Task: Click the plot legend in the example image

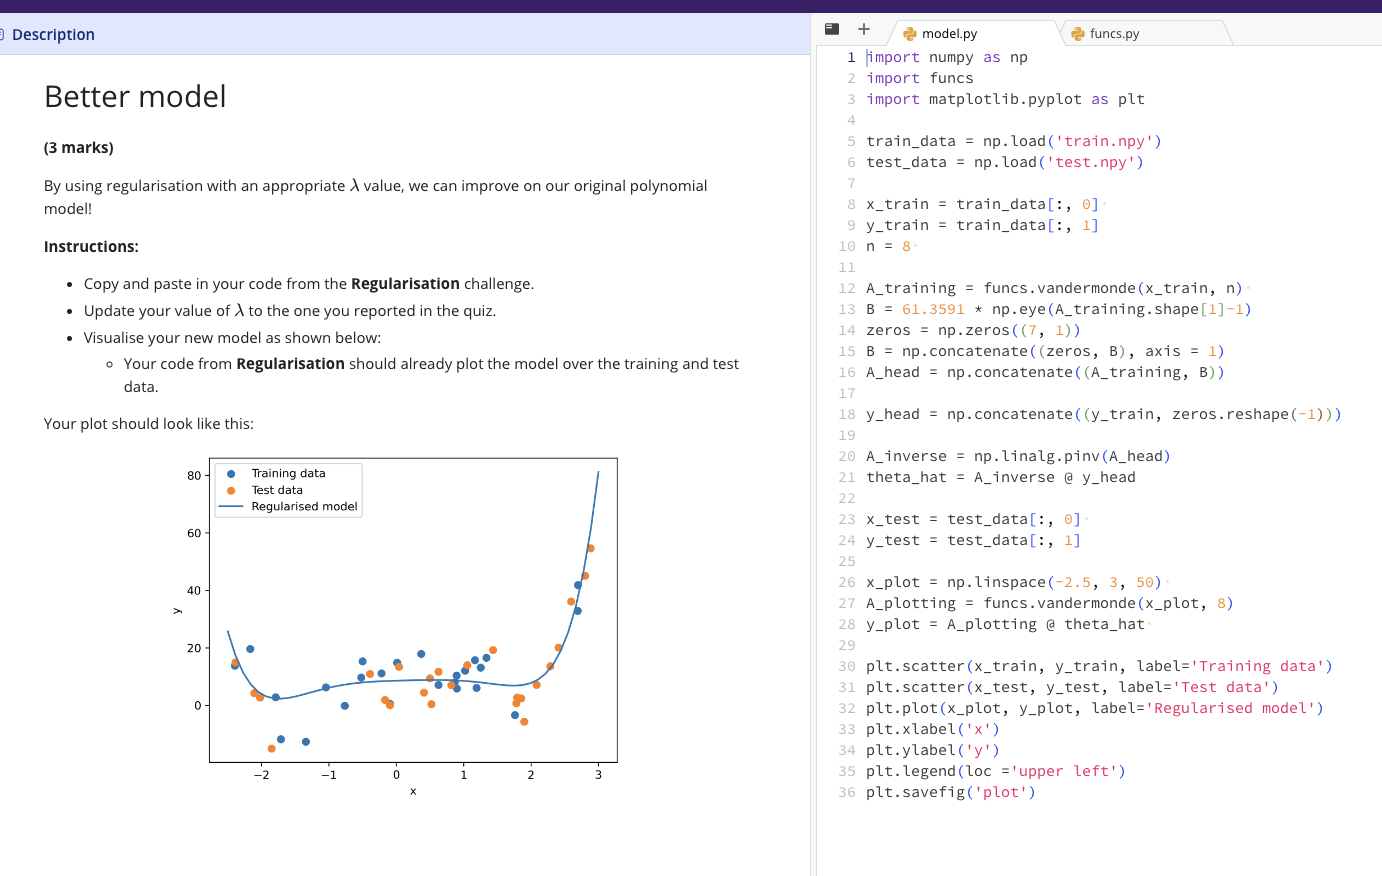Action: (288, 489)
